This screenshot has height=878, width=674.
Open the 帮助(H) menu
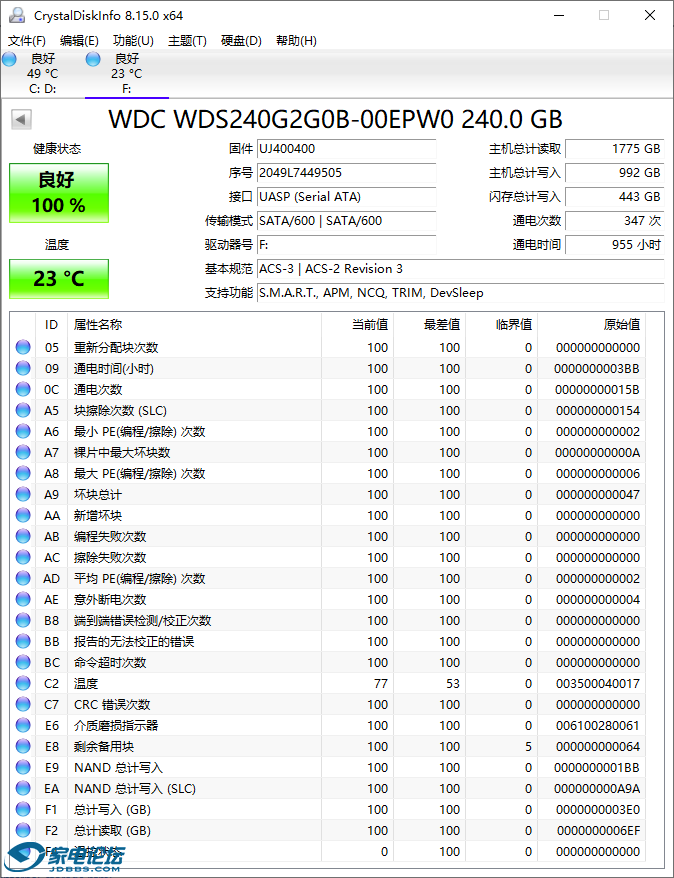pyautogui.click(x=296, y=41)
